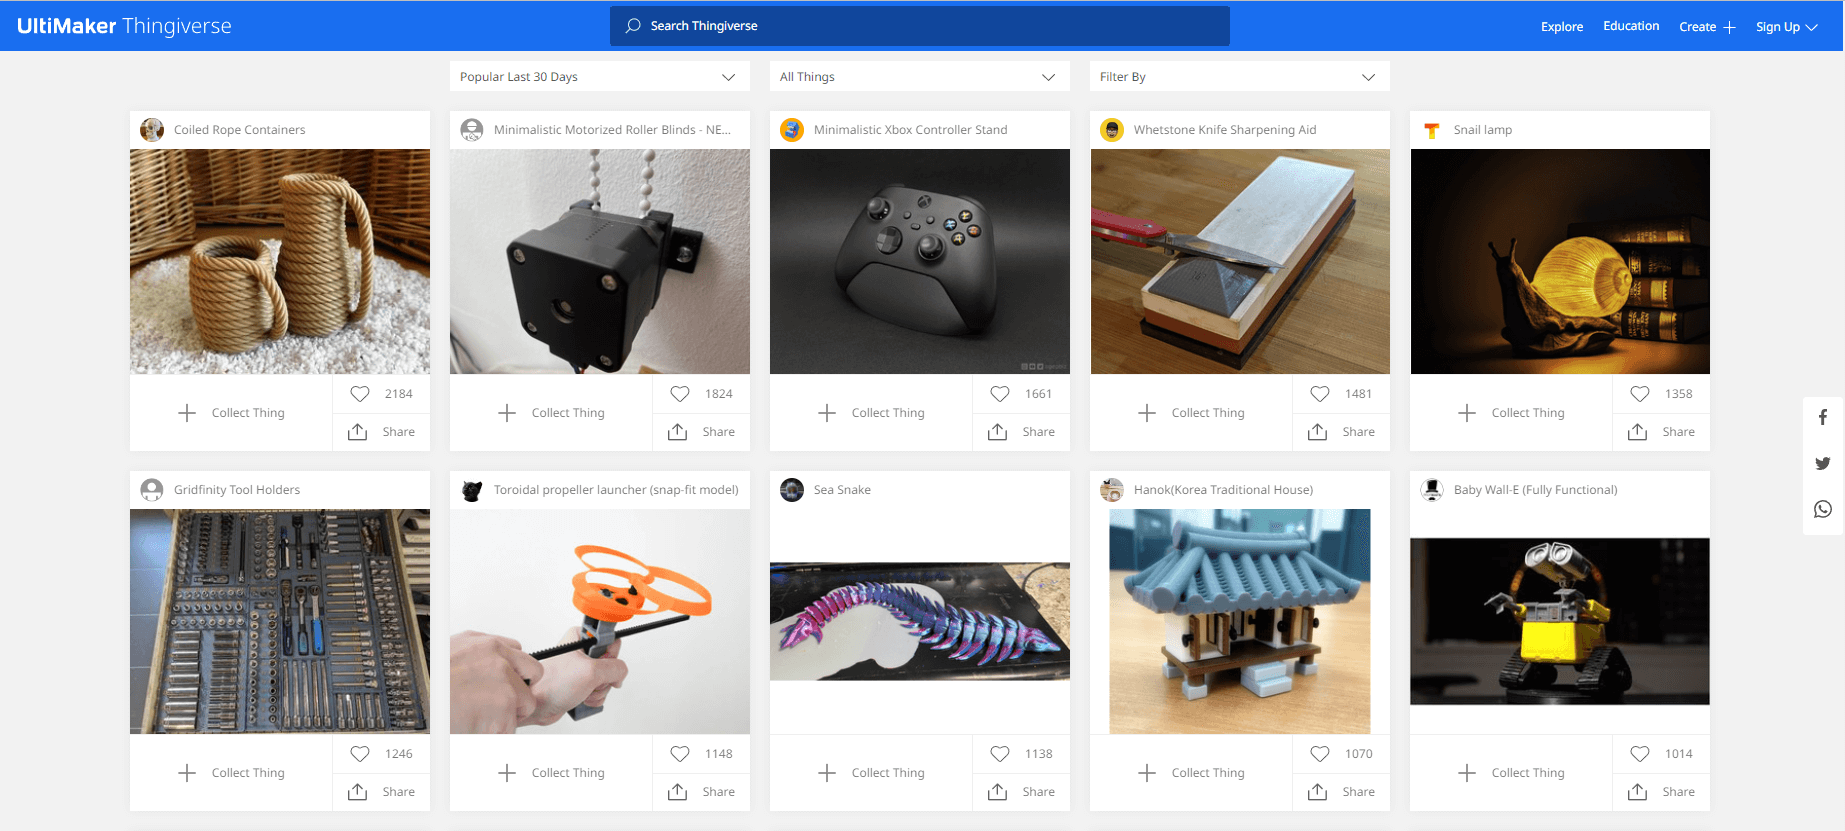1845x831 pixels.
Task: Collect the Gridfinity Tool Holders thing
Action: [x=231, y=773]
